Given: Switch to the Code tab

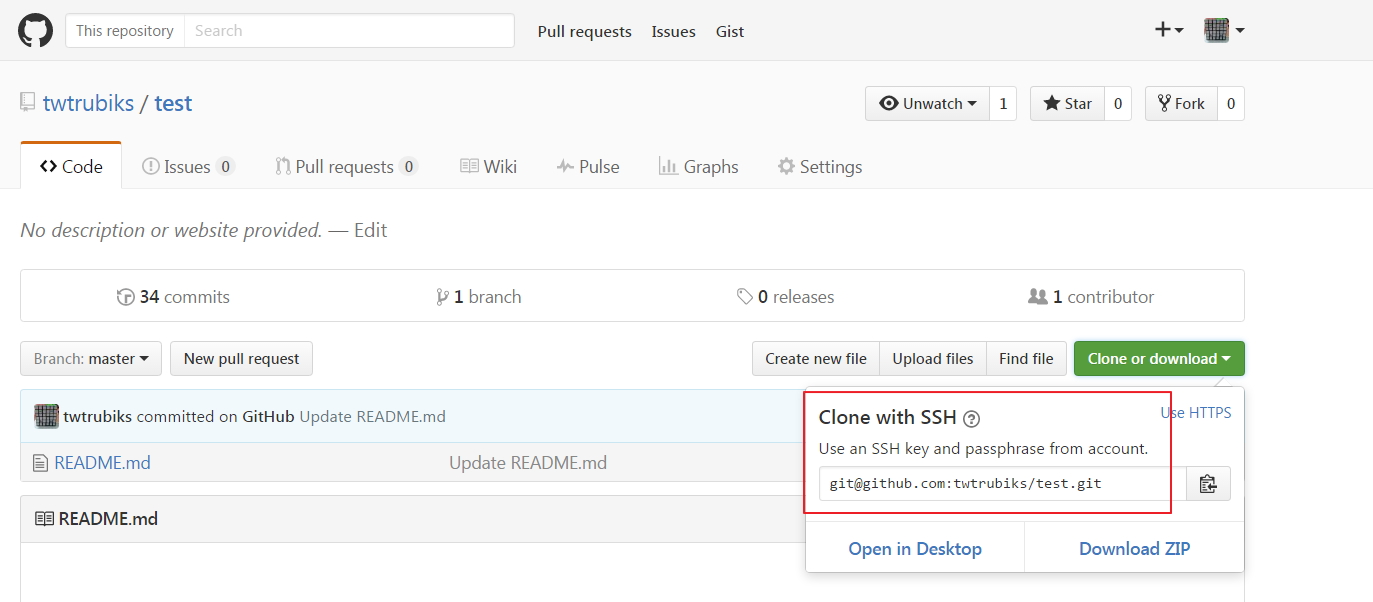Looking at the screenshot, I should pyautogui.click(x=71, y=166).
